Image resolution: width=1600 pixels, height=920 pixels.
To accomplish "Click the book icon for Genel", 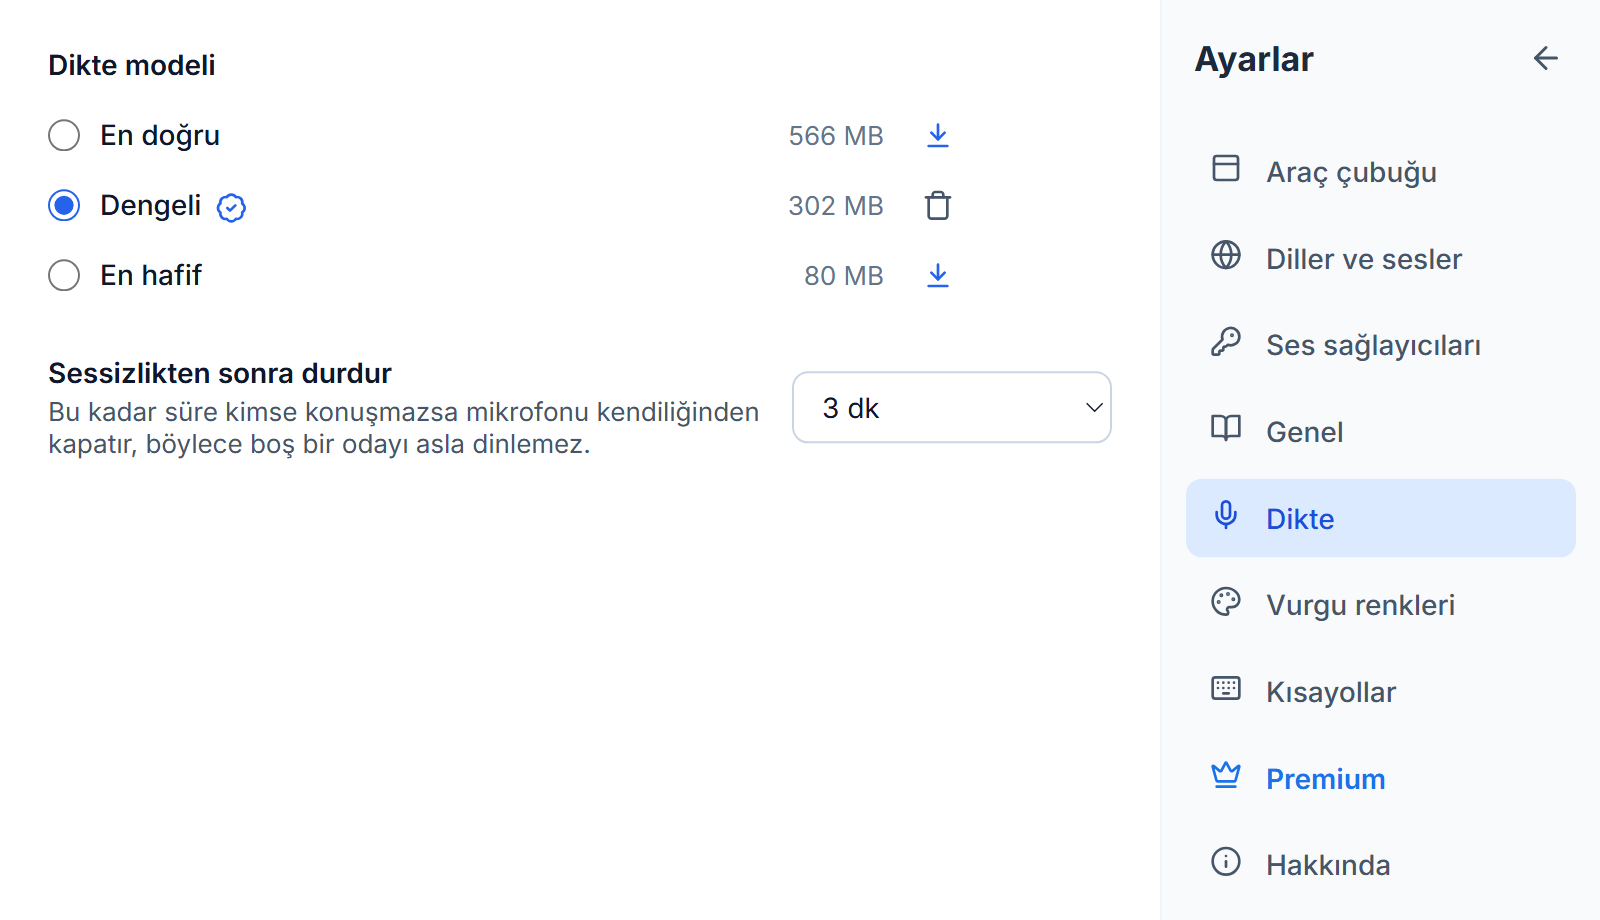I will (1225, 428).
